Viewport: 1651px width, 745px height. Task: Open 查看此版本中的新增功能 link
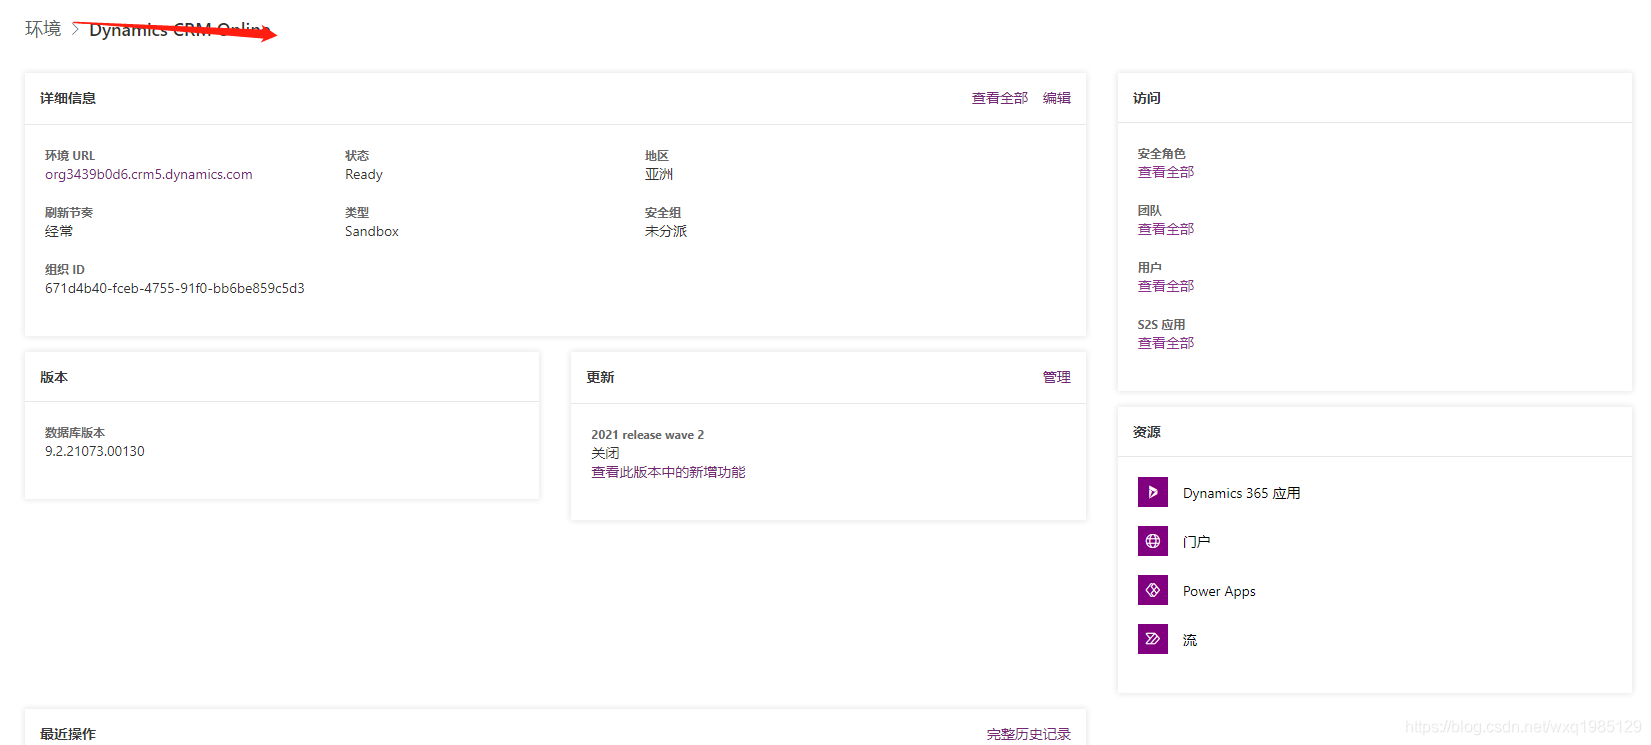pyautogui.click(x=668, y=472)
